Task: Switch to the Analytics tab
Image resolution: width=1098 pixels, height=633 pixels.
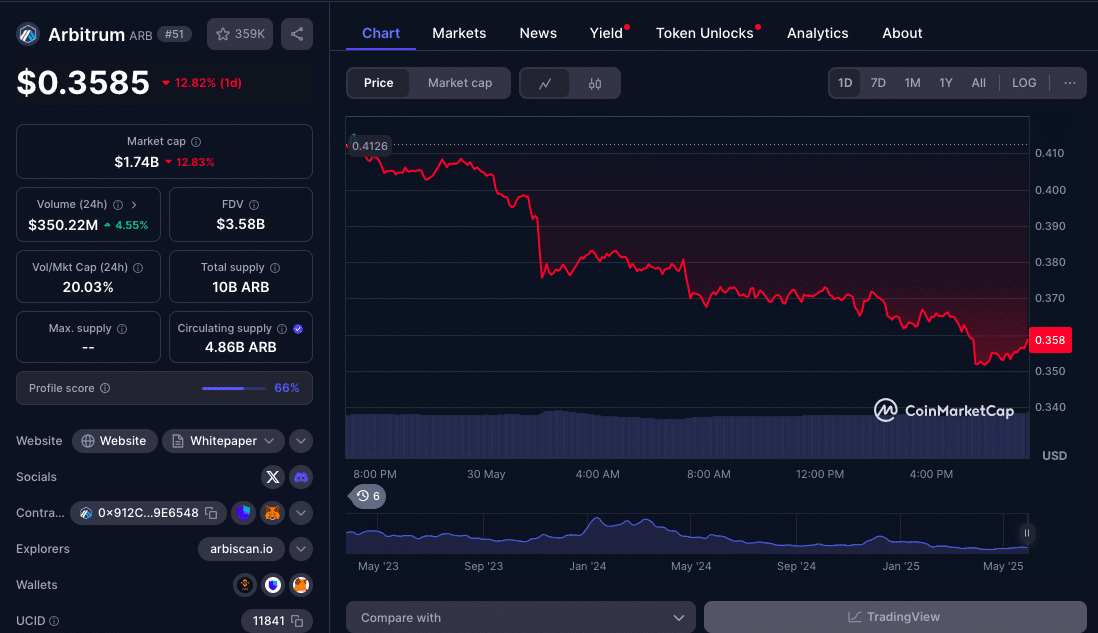Action: [x=817, y=33]
